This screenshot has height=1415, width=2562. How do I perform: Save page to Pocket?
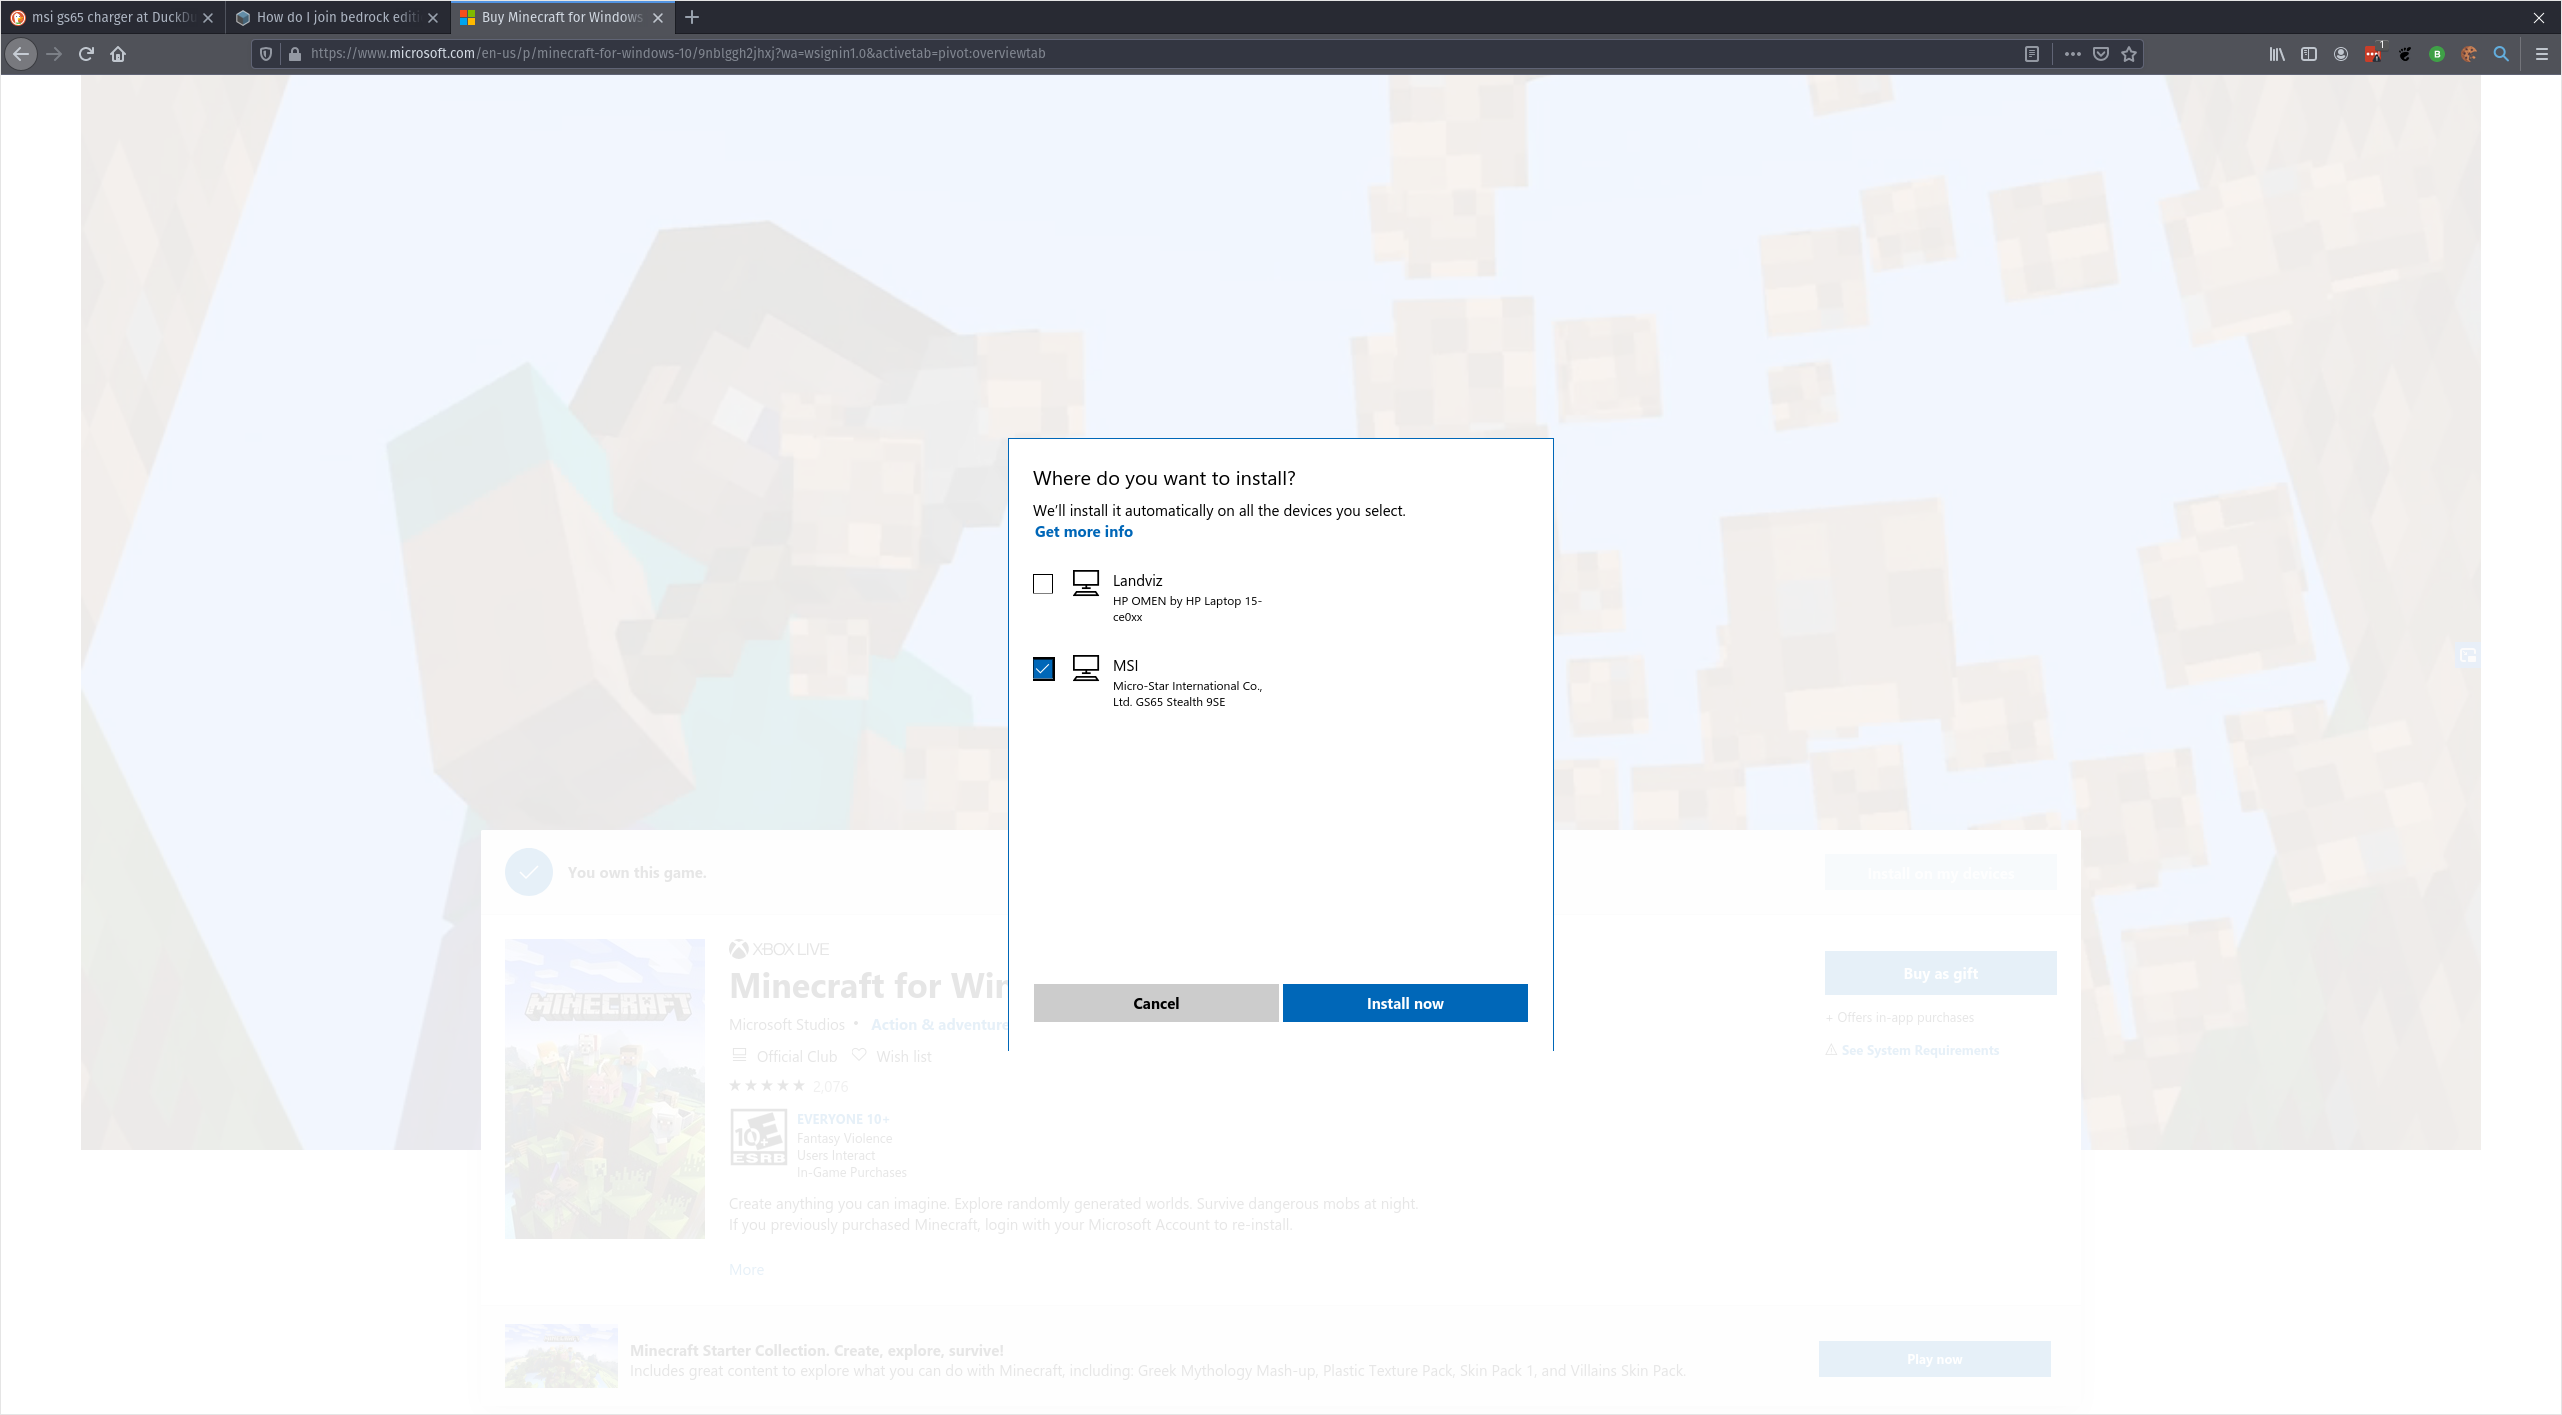(x=2101, y=54)
